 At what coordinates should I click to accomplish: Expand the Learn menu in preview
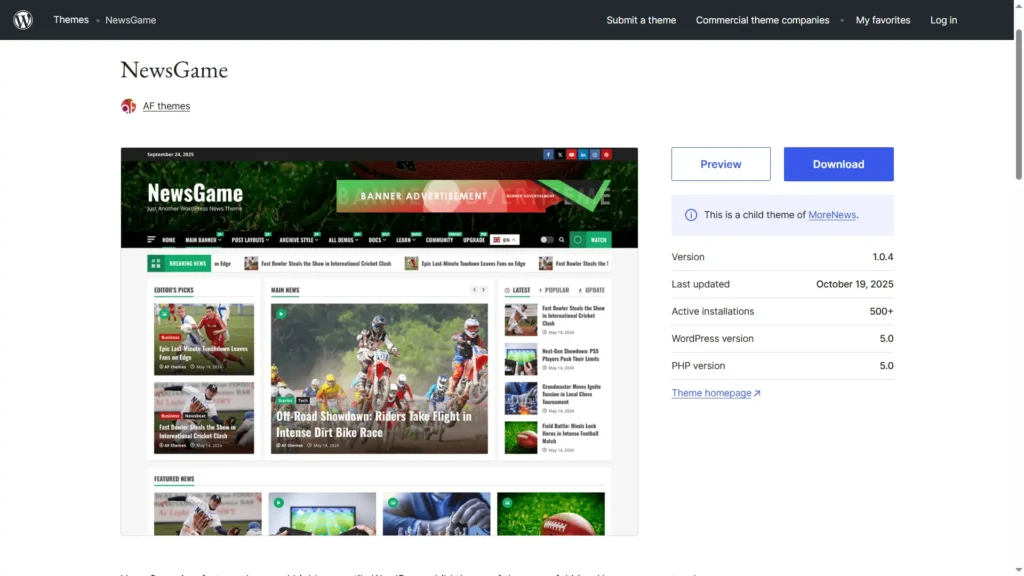pos(406,240)
